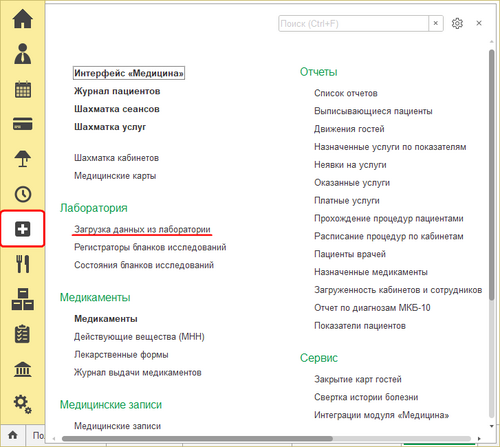
Task: Open Пациенты врачей report
Action: tap(350, 254)
